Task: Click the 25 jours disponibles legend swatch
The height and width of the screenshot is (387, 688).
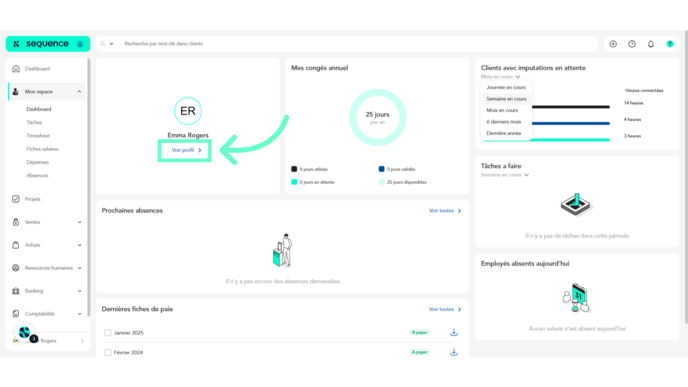Action: [x=381, y=182]
